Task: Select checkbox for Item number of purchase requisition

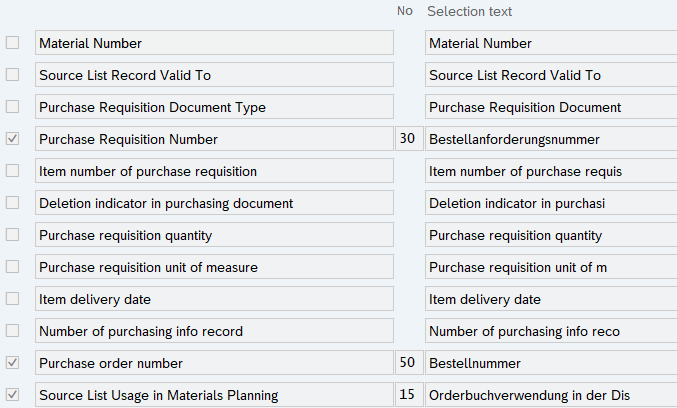Action: (12, 171)
